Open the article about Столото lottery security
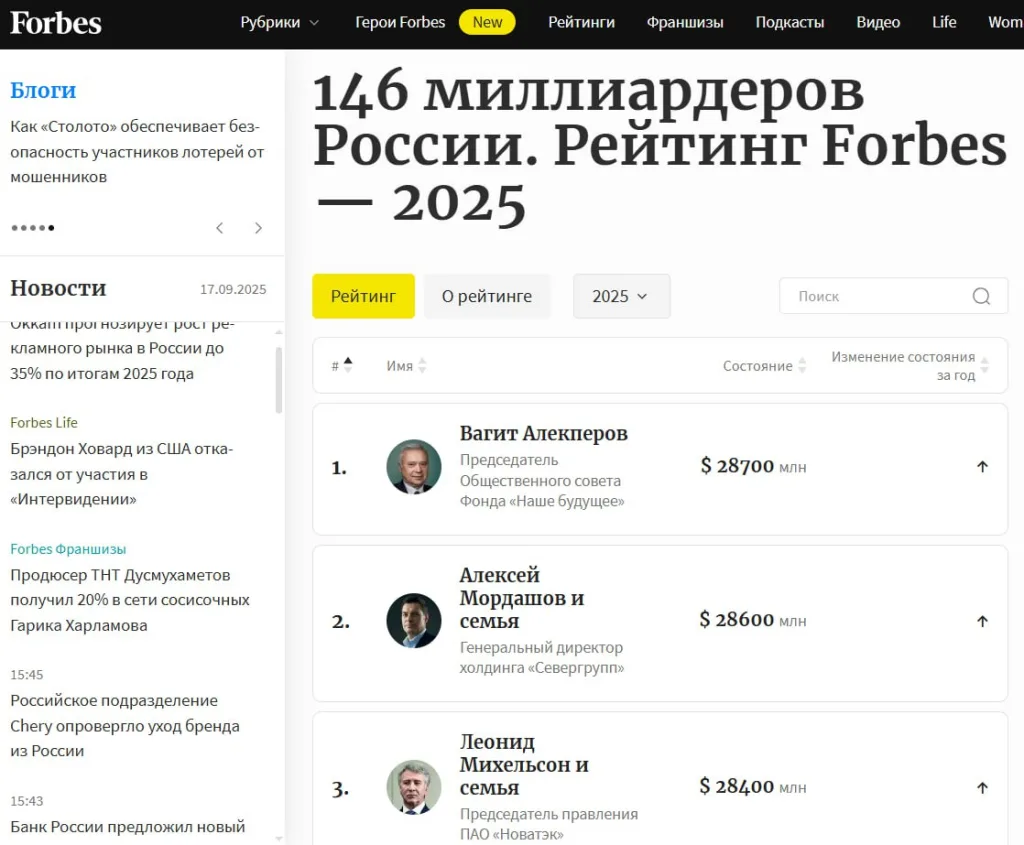The height and width of the screenshot is (845, 1024). (x=137, y=151)
